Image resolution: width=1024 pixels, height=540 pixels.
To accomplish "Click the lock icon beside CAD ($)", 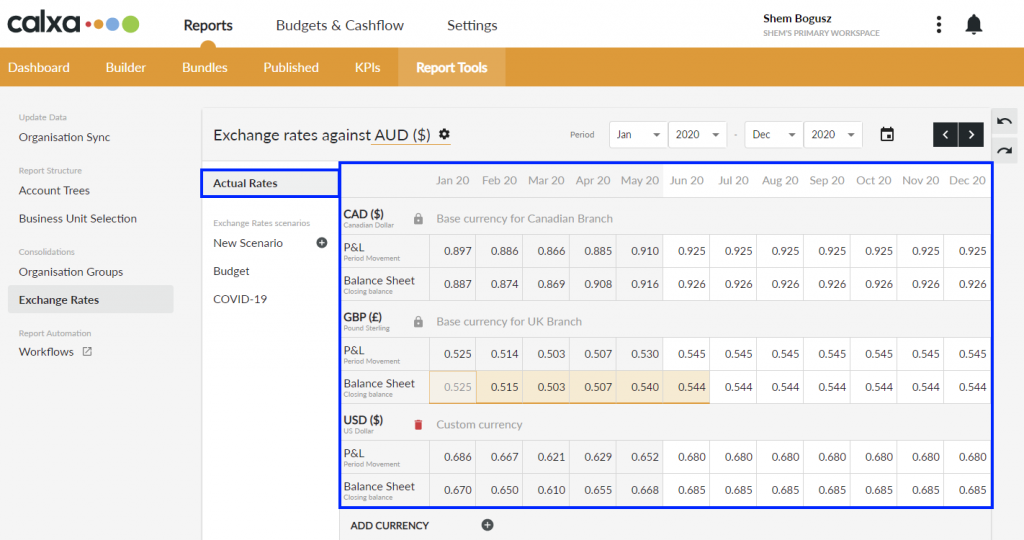I will [418, 219].
